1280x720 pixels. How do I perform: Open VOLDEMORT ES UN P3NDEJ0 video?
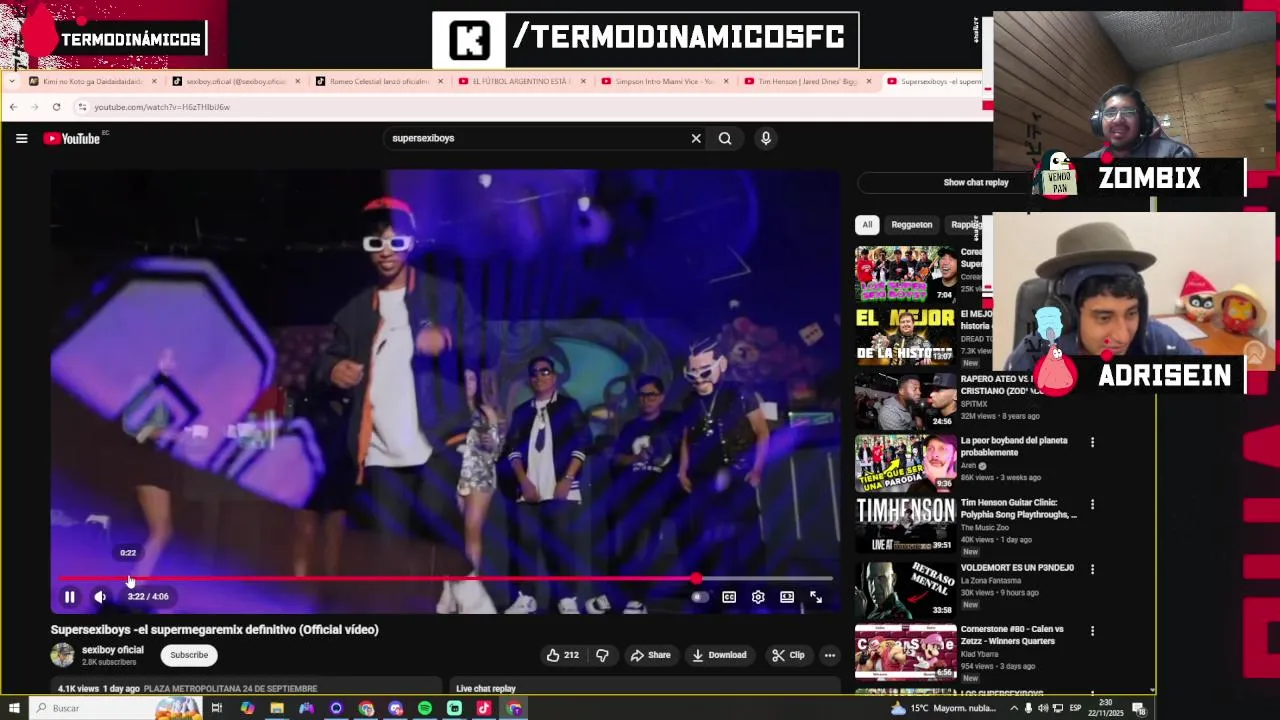coord(1017,568)
